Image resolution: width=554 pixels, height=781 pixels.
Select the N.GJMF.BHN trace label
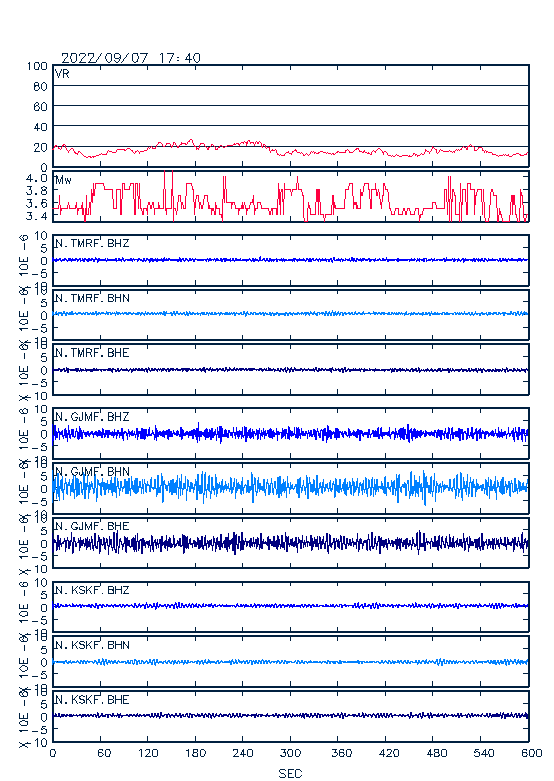(92, 471)
